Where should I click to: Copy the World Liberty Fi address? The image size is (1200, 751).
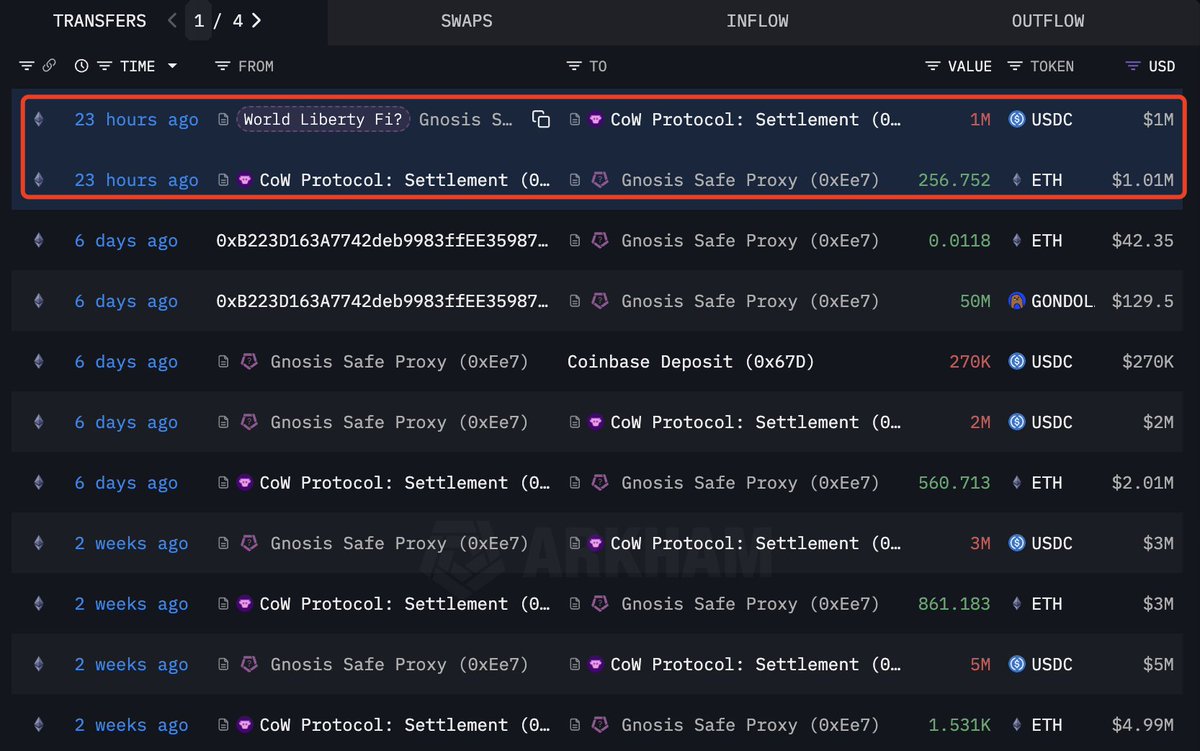point(541,120)
